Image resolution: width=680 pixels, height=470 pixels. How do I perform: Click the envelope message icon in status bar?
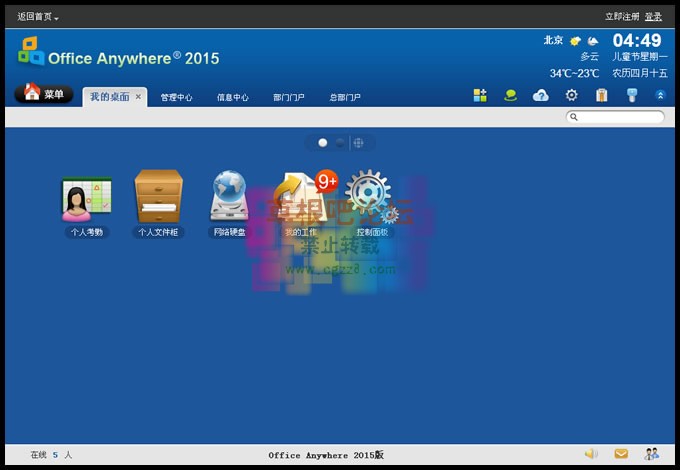pos(621,454)
